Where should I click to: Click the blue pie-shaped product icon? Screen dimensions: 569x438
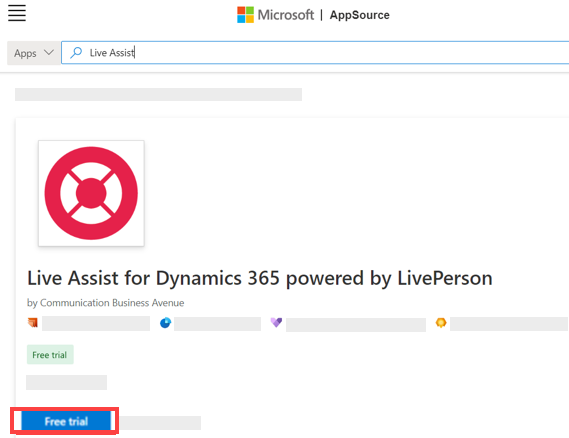(165, 323)
